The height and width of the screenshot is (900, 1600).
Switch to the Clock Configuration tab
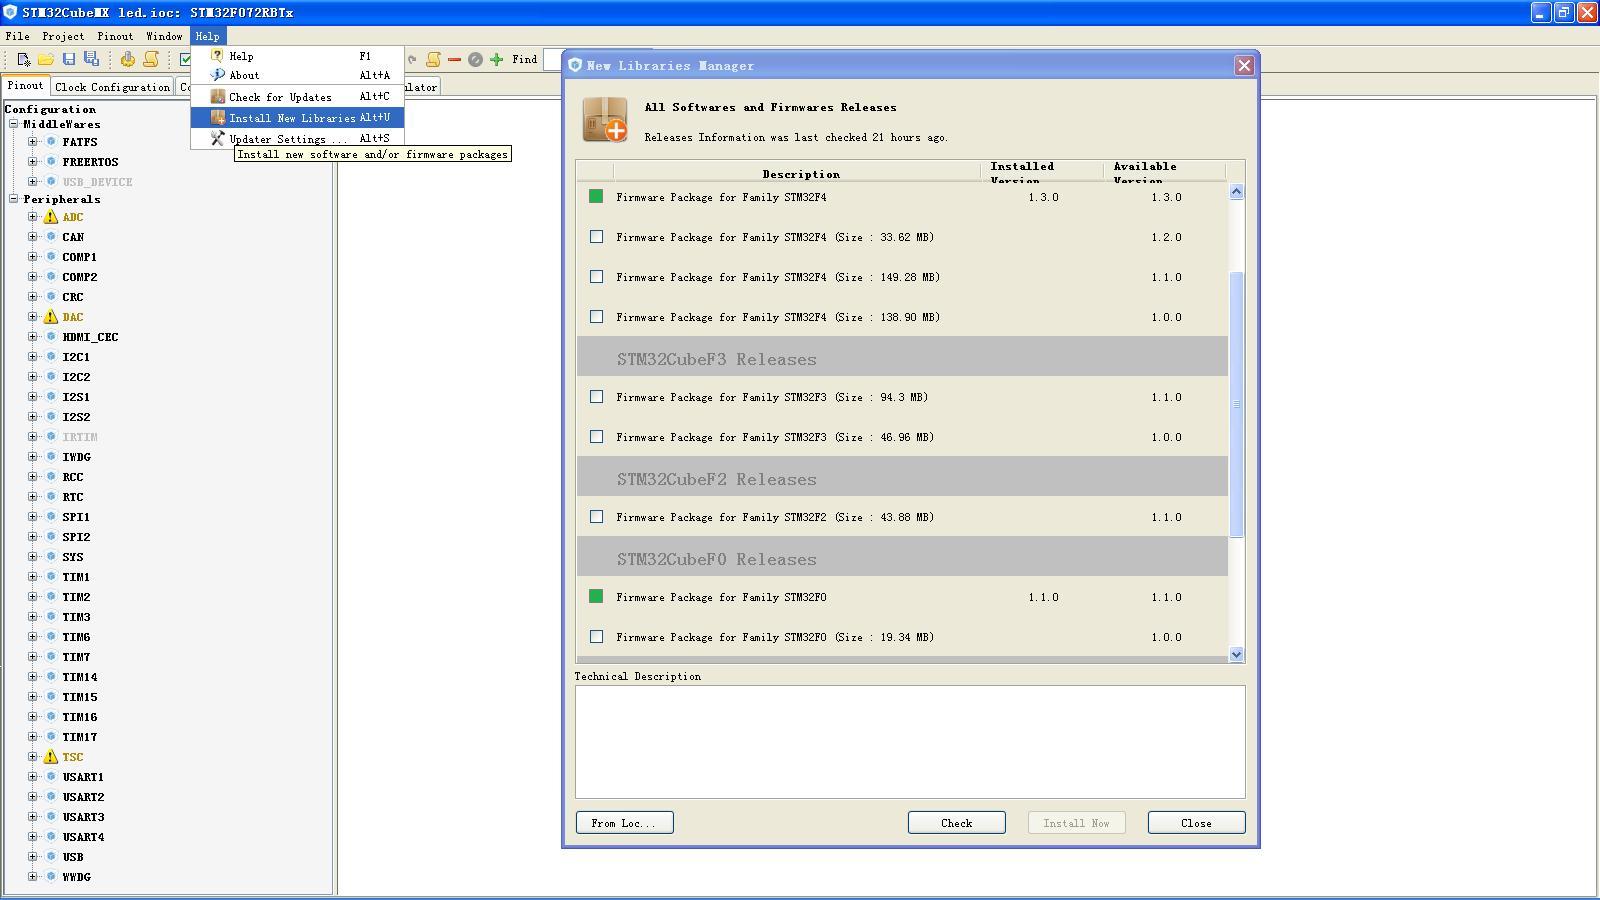click(x=112, y=87)
